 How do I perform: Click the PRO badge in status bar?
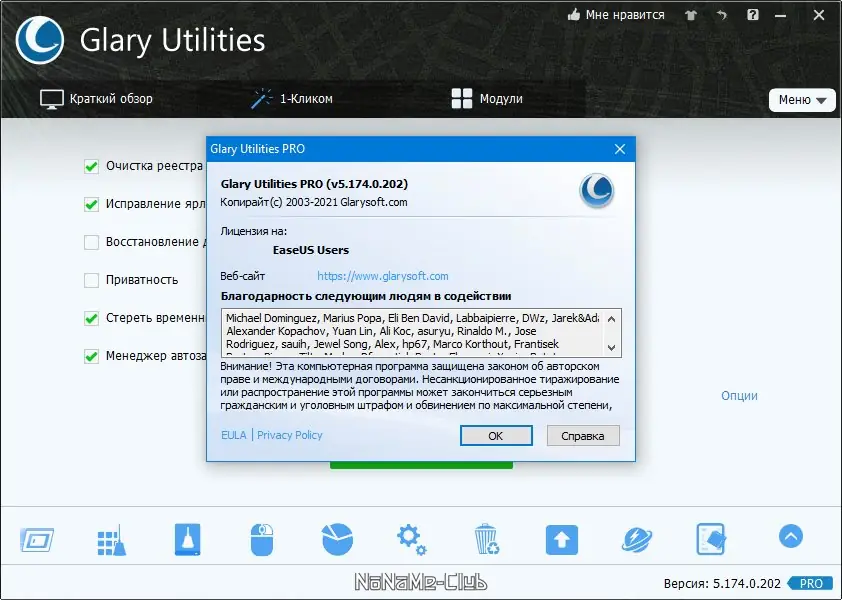click(810, 583)
